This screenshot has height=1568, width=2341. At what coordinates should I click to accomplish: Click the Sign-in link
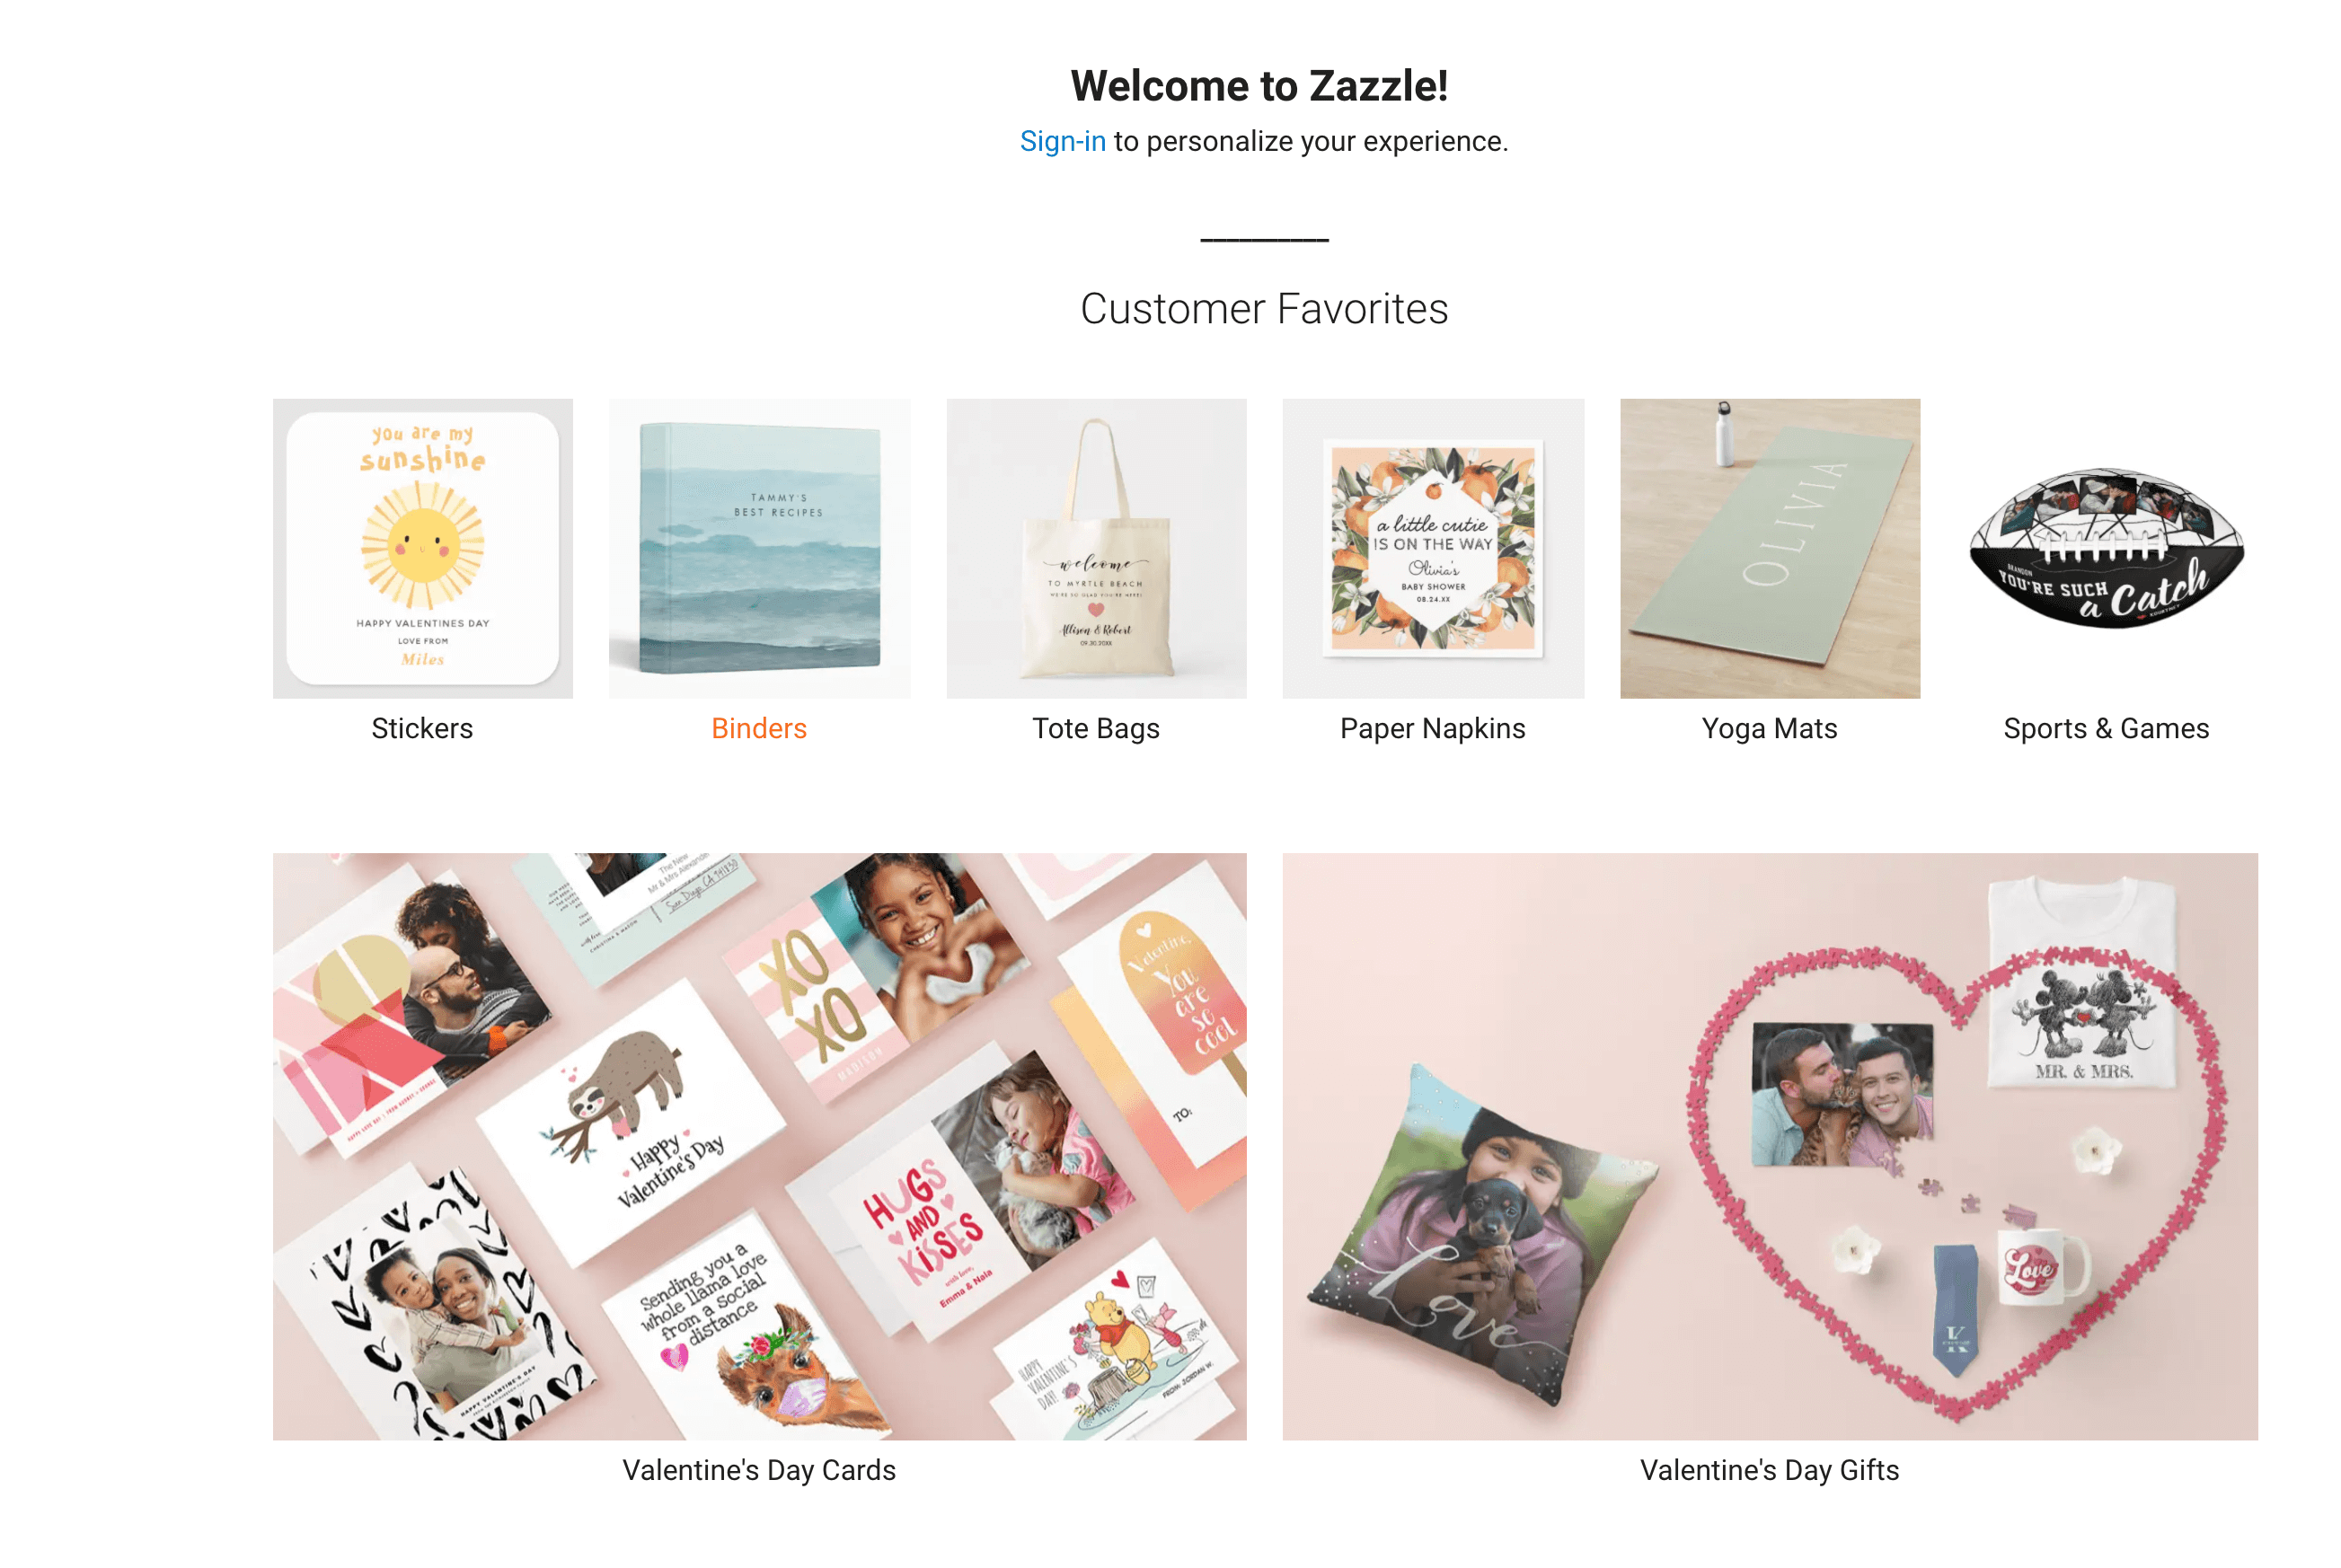(1062, 141)
